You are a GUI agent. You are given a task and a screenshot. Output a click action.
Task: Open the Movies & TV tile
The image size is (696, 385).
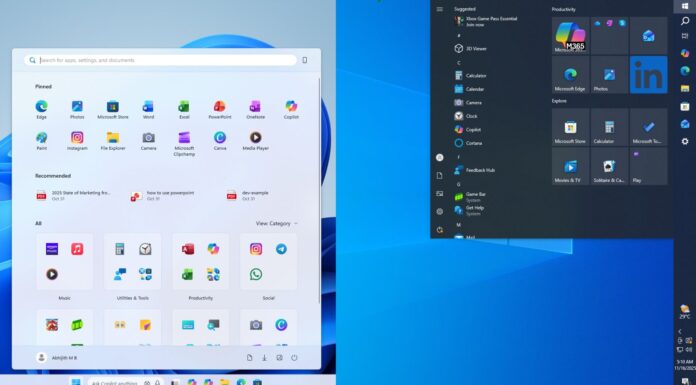pos(570,166)
